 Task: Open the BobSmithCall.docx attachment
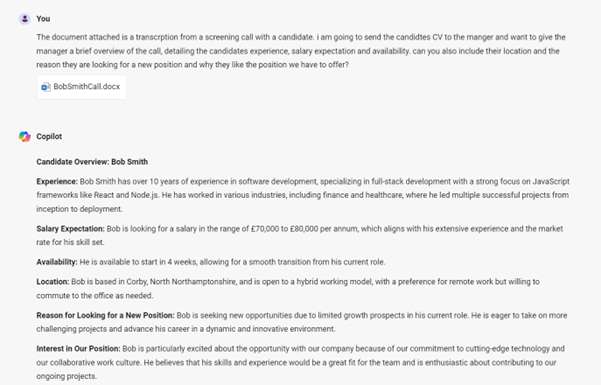pos(82,87)
